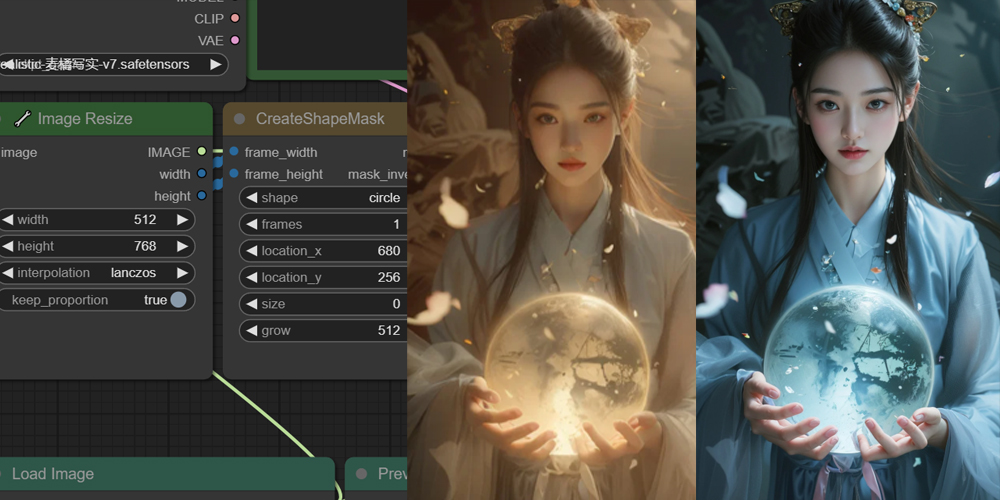Select next interpolation method with right arrow

point(182,273)
